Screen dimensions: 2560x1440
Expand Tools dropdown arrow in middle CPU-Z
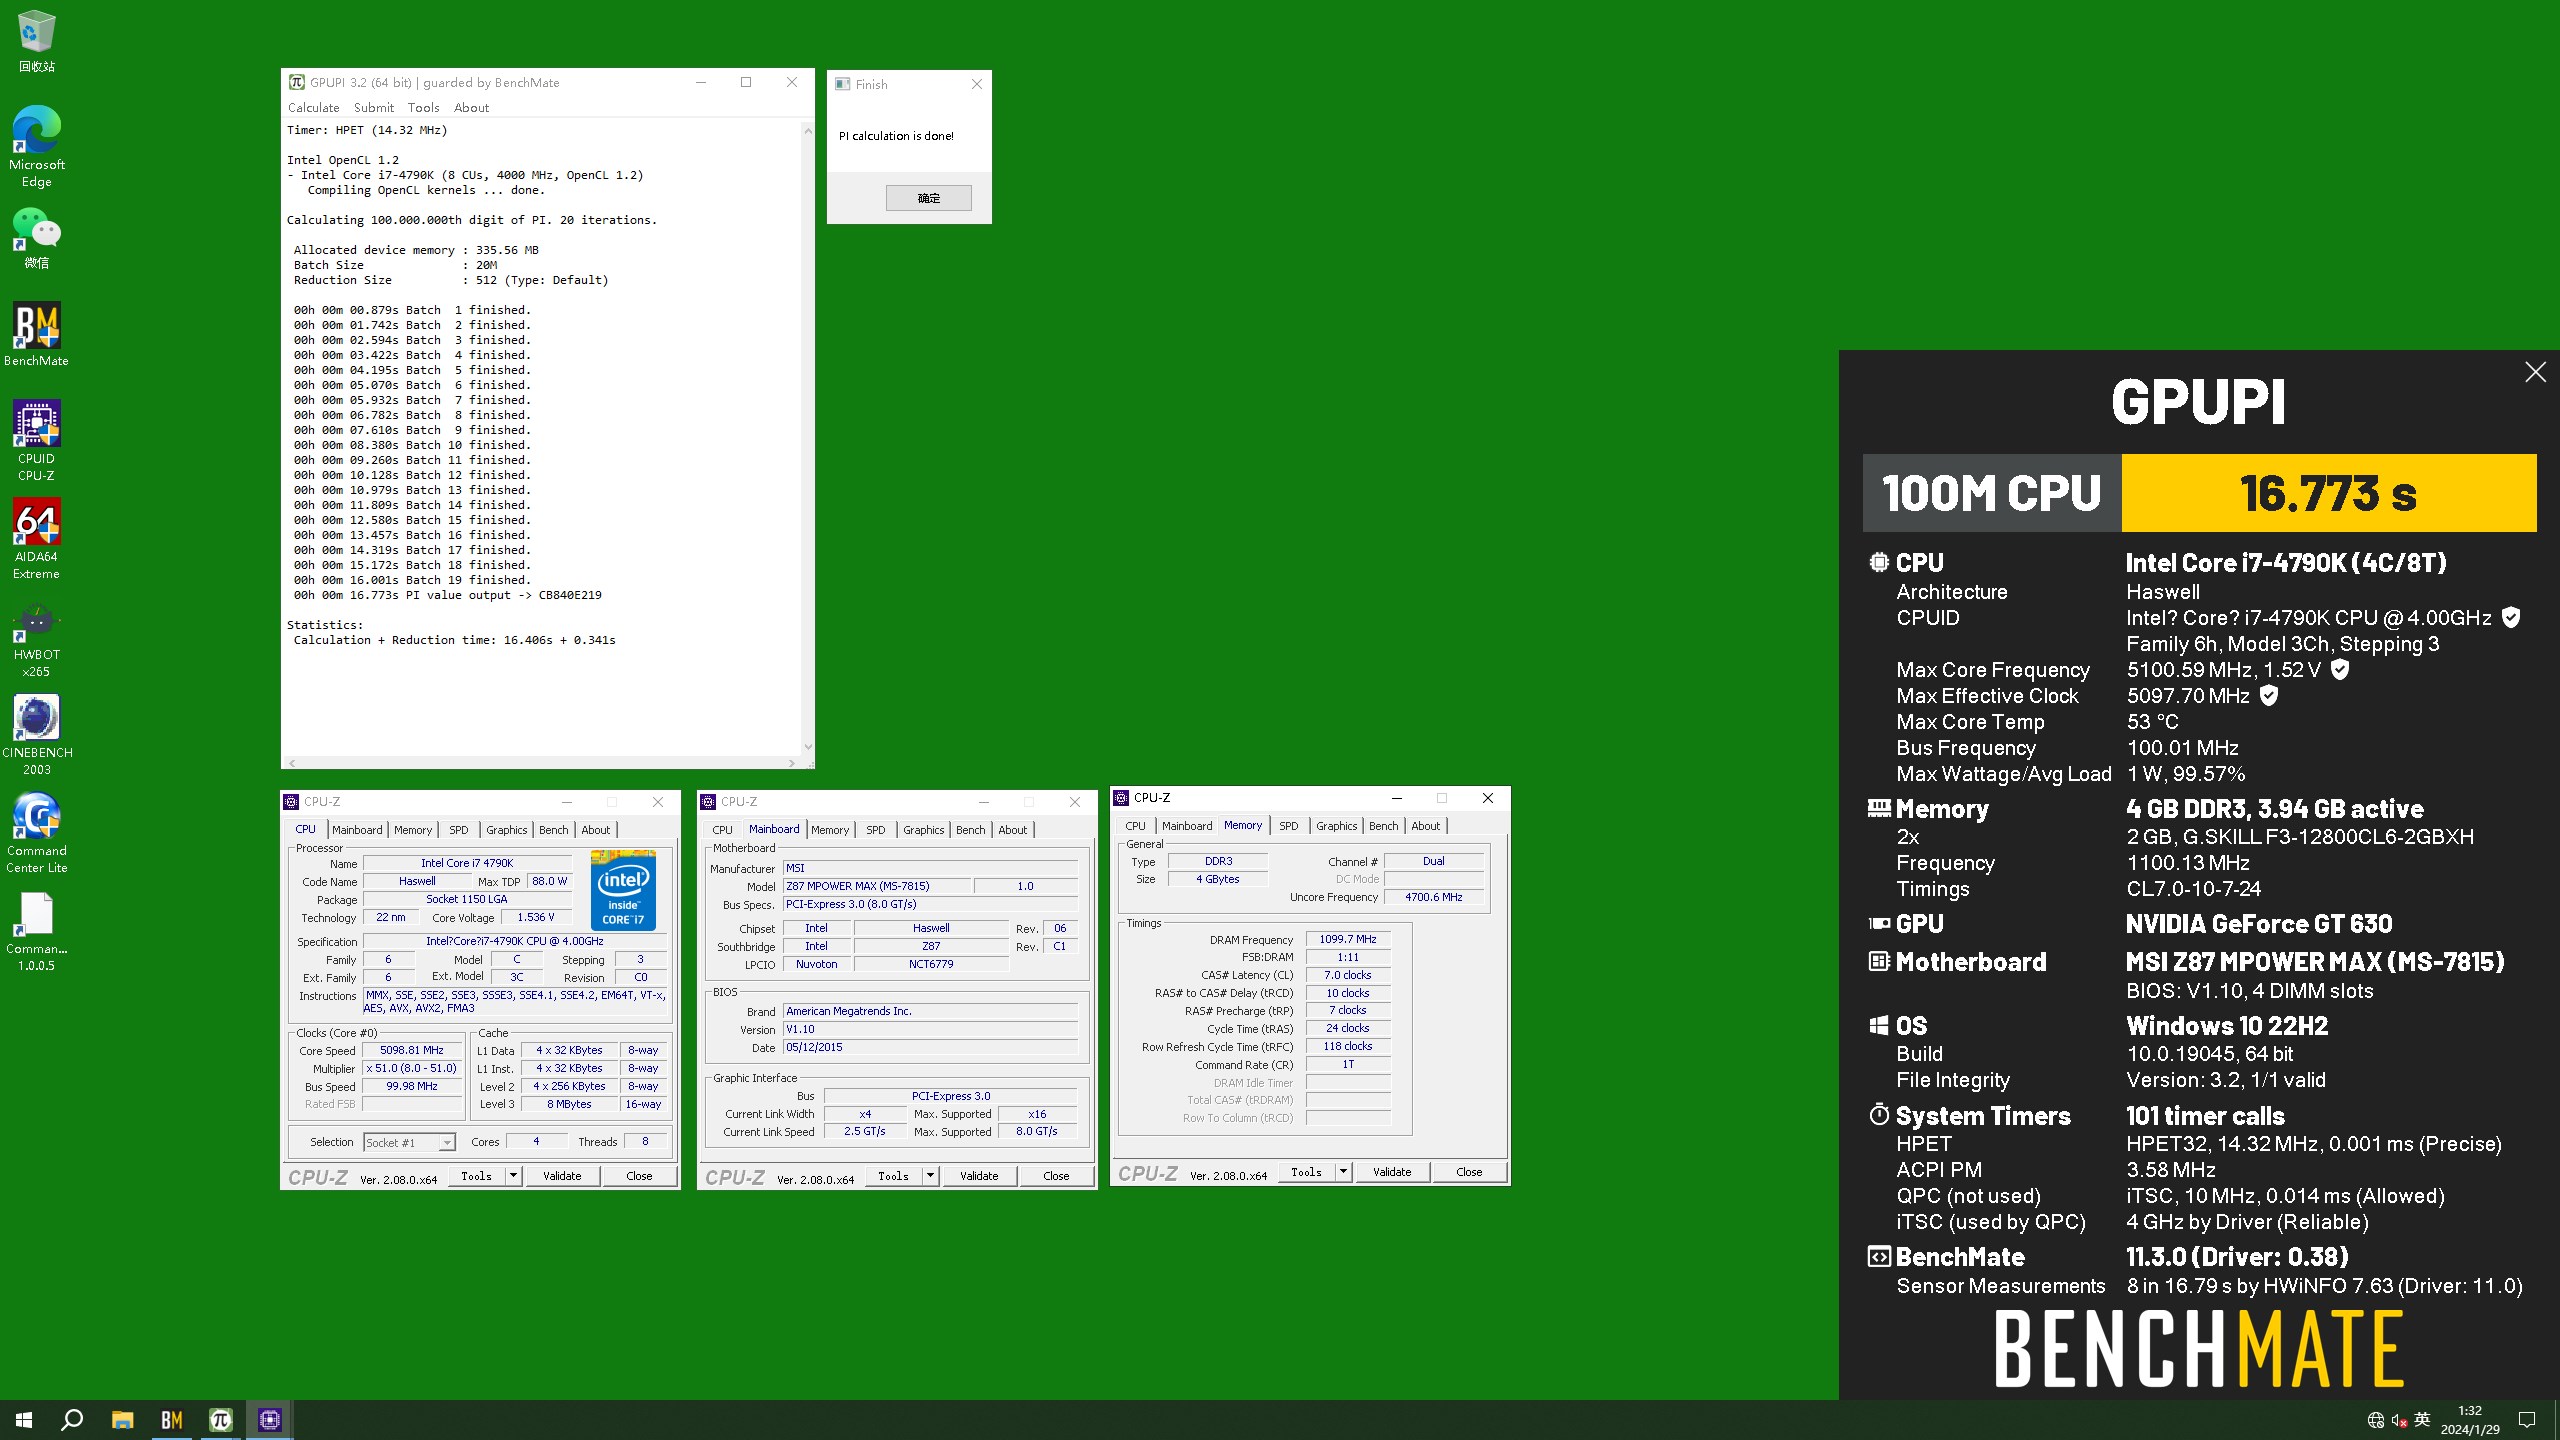click(930, 1176)
